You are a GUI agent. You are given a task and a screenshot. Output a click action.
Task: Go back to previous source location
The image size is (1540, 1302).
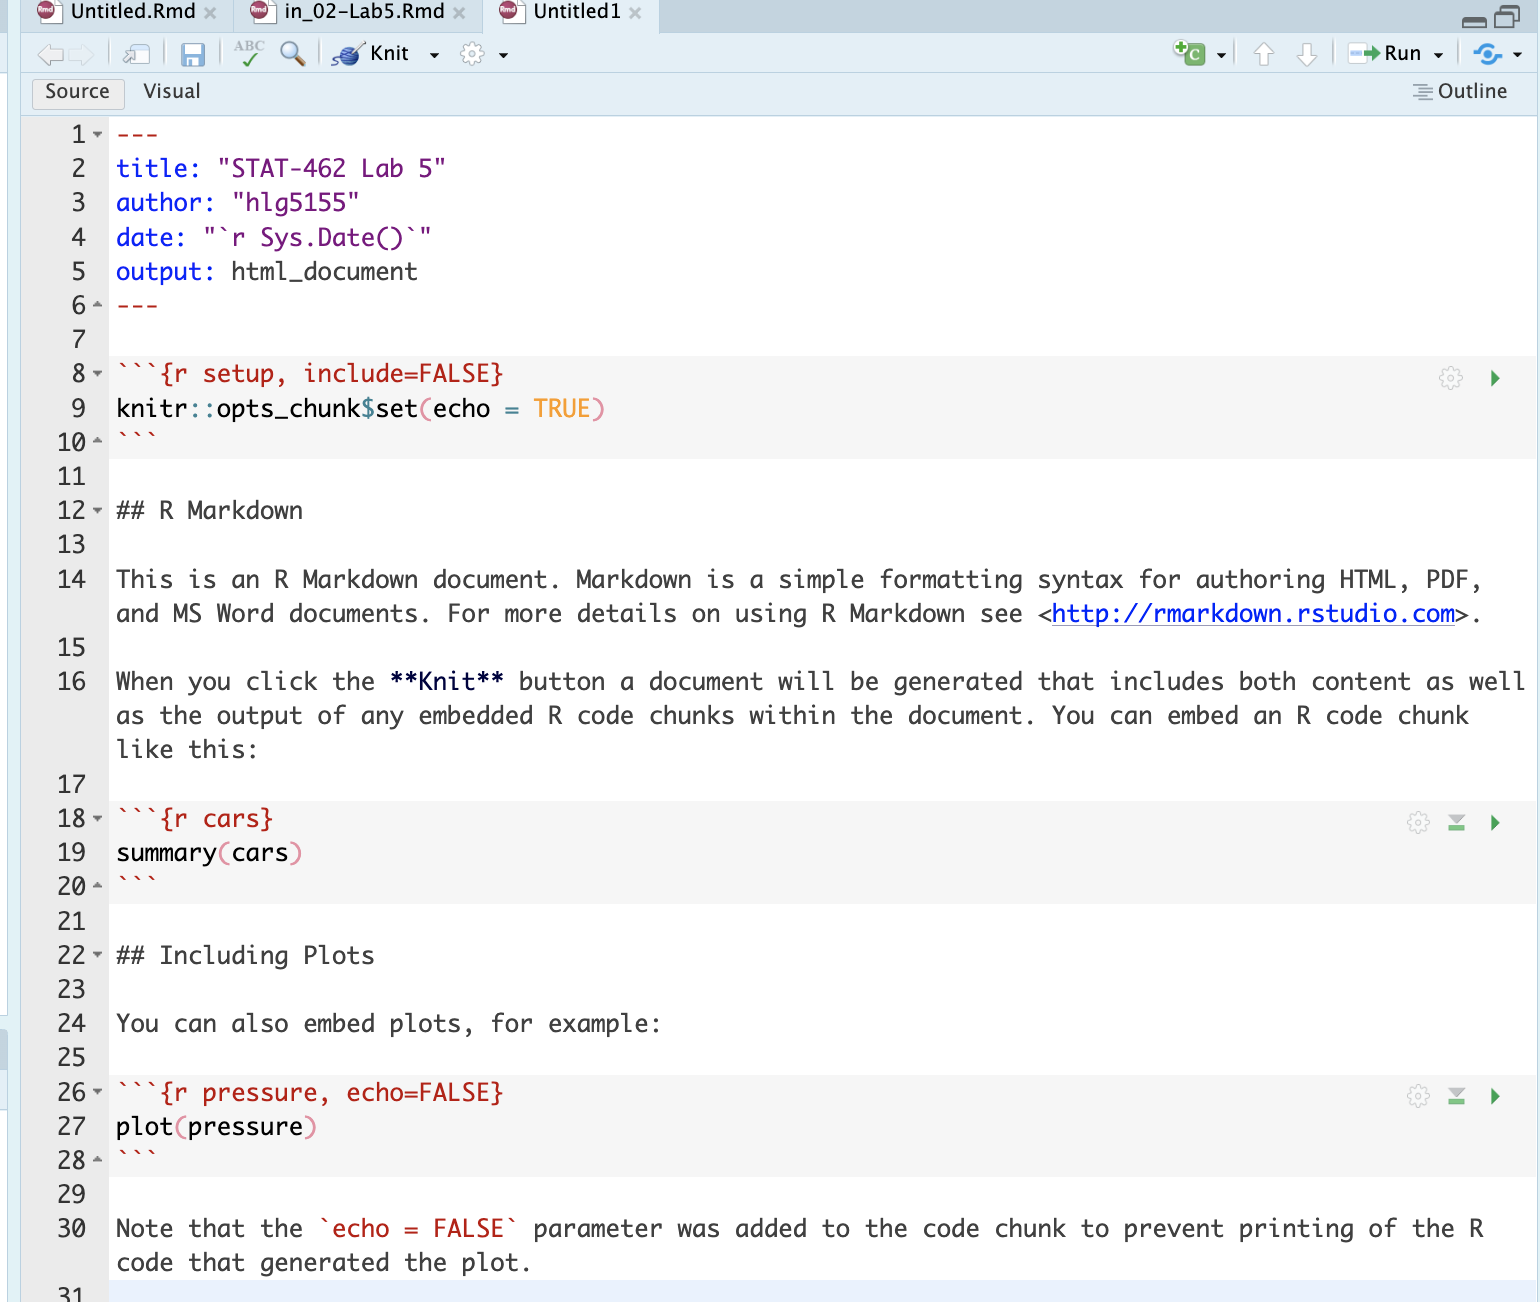[50, 54]
